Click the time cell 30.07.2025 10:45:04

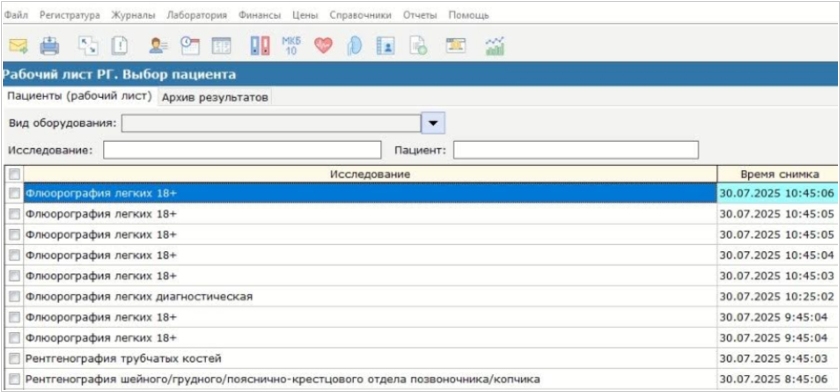click(x=777, y=255)
